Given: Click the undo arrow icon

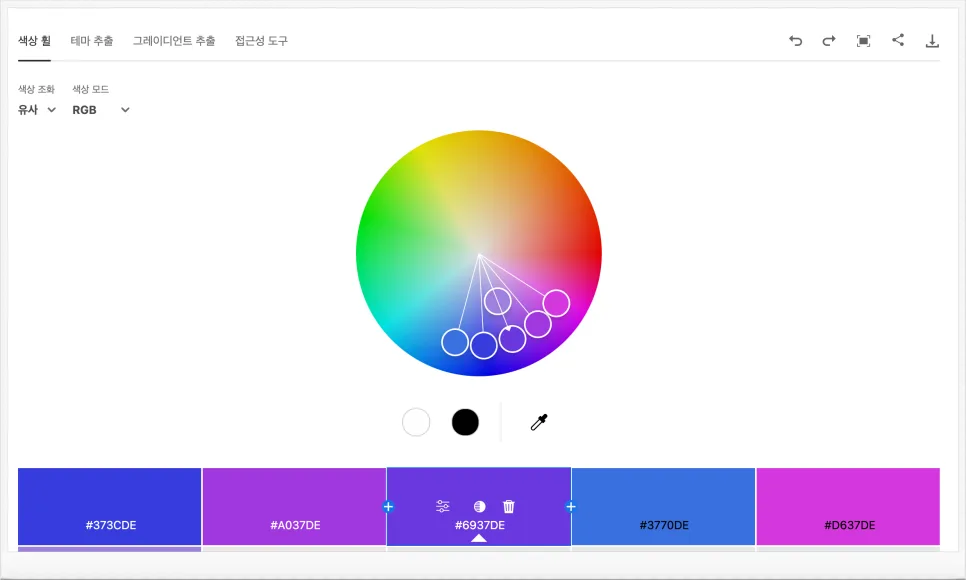Looking at the screenshot, I should coord(795,41).
